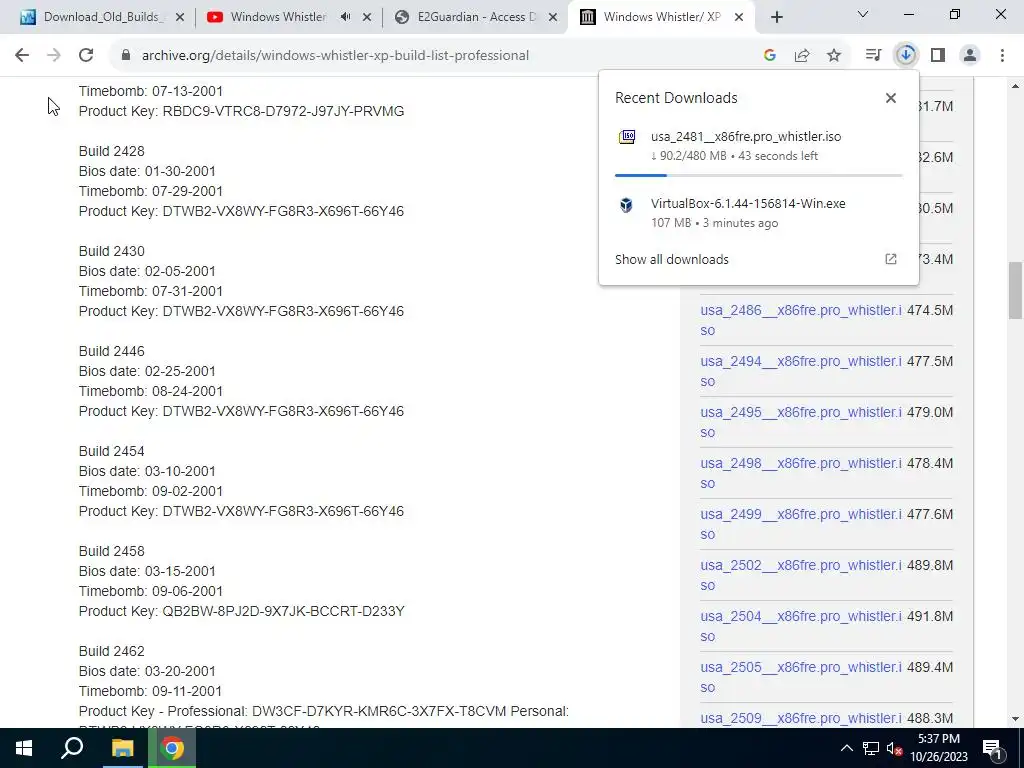Download usa_2494 whistler ISO link
Image resolution: width=1024 pixels, height=768 pixels.
801,371
